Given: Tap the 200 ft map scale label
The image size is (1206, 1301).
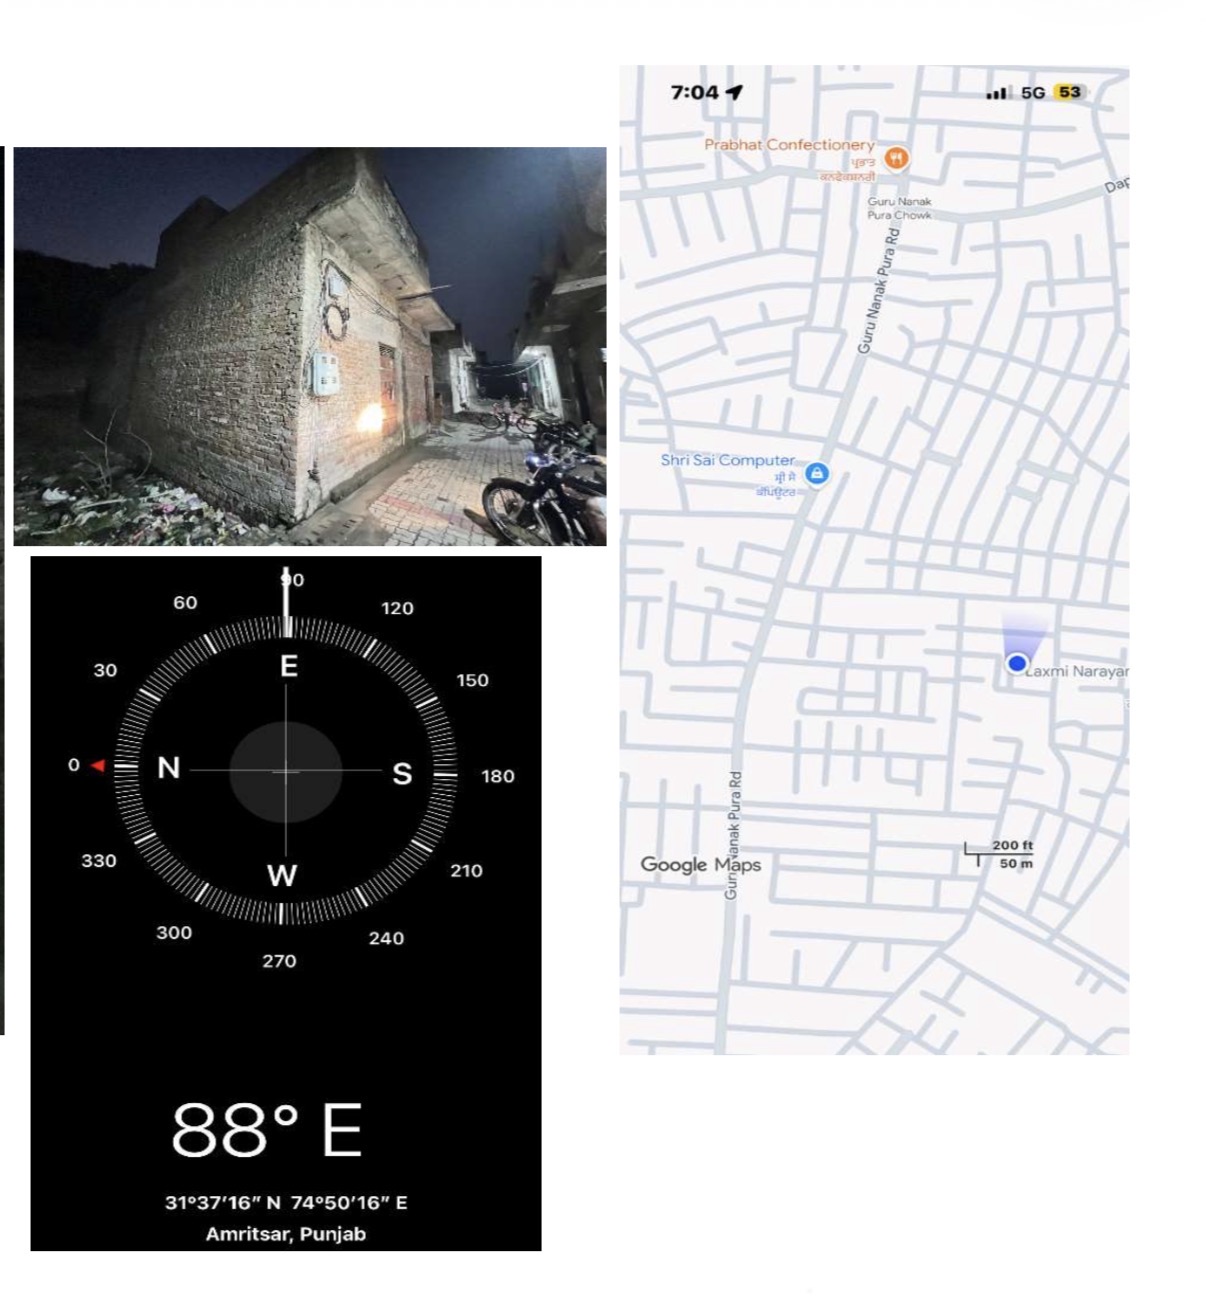Looking at the screenshot, I should (x=1012, y=845).
